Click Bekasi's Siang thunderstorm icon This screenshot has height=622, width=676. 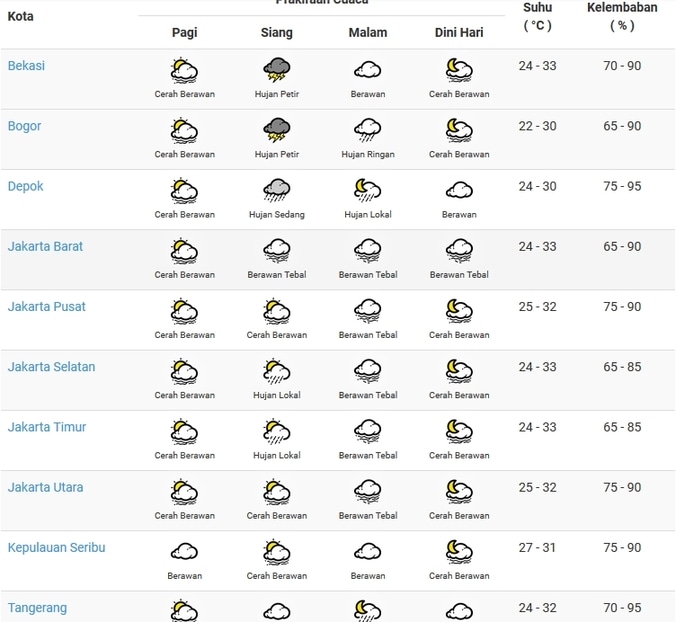[x=277, y=70]
